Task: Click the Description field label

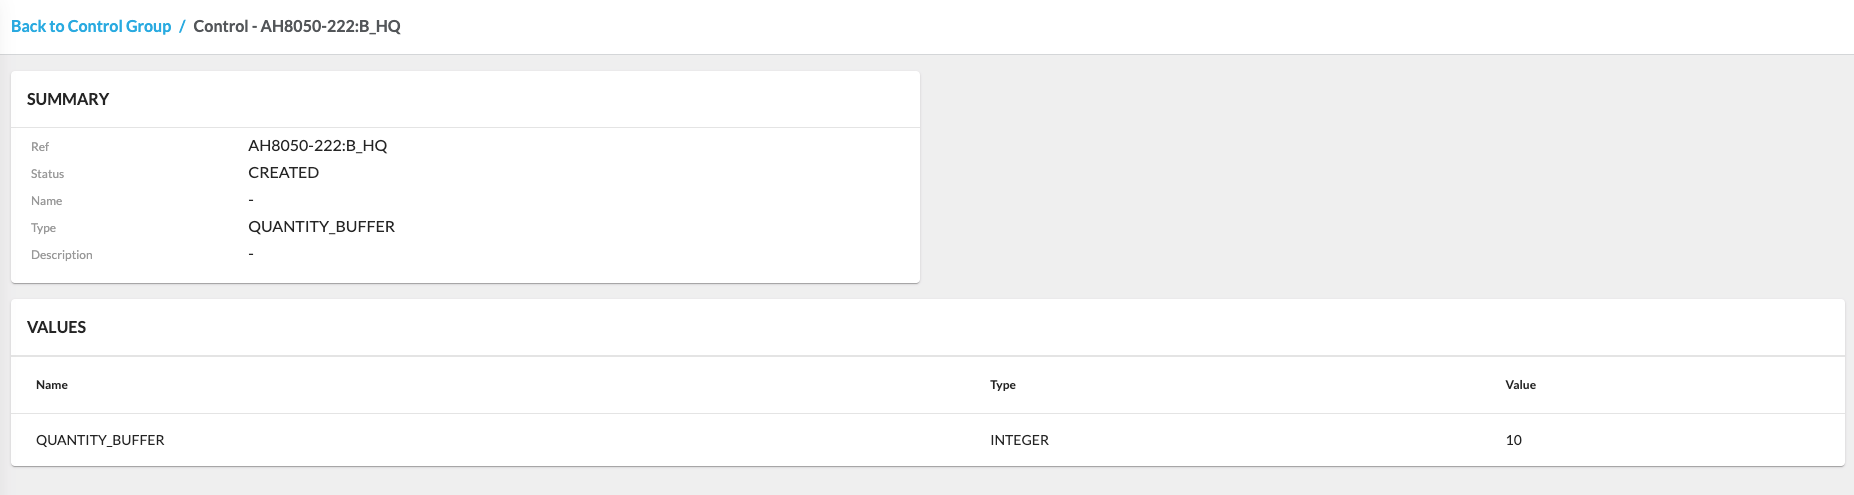Action: [x=61, y=255]
